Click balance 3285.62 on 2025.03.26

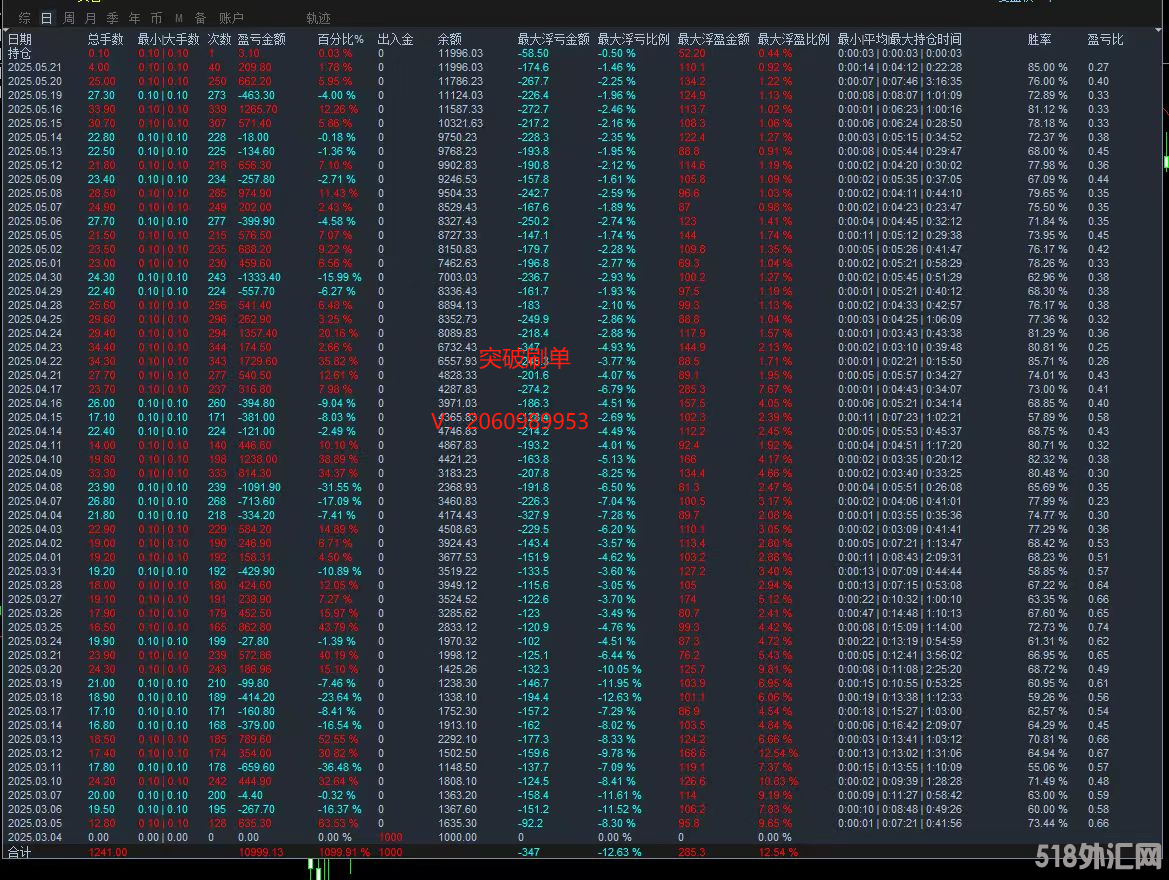coord(457,613)
